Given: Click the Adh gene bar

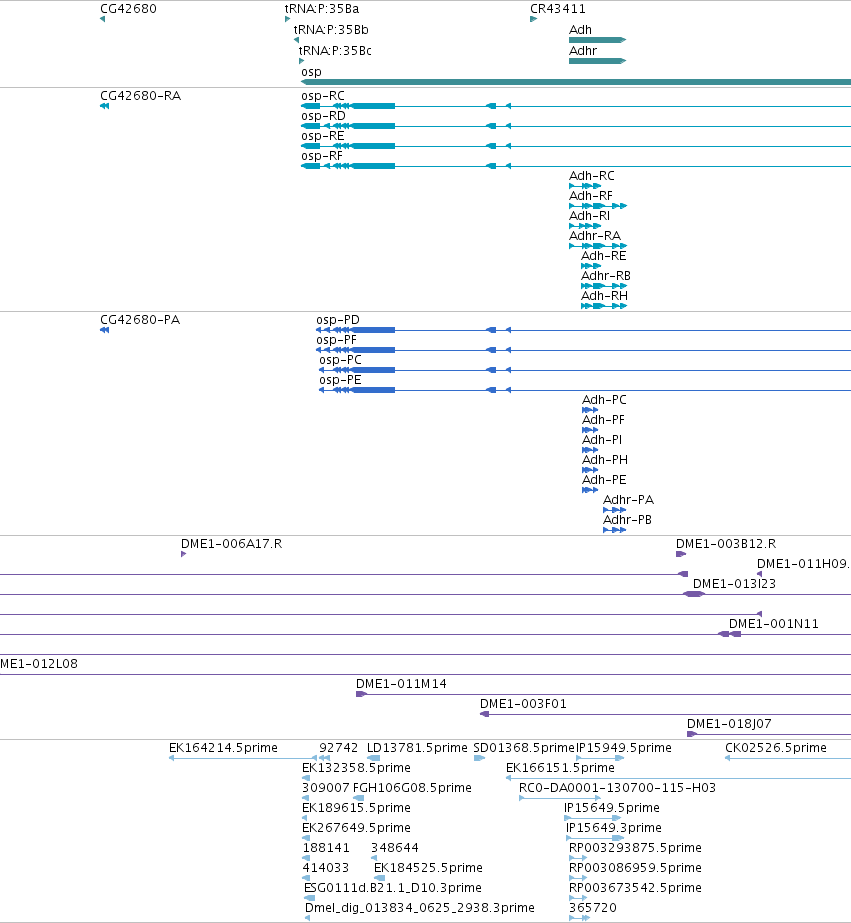Looking at the screenshot, I should point(597,40).
